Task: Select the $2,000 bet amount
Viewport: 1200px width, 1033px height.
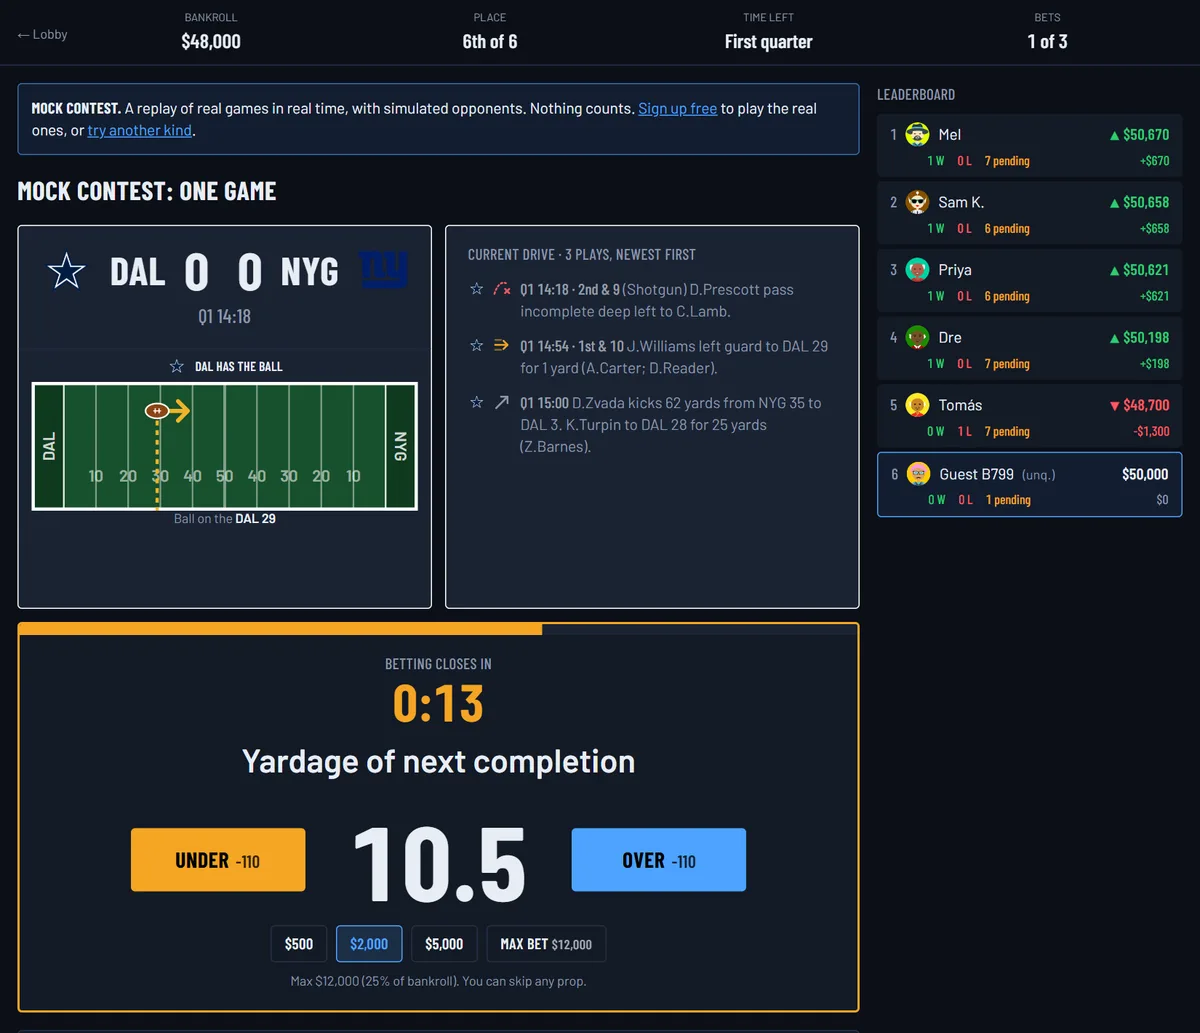Action: (369, 944)
